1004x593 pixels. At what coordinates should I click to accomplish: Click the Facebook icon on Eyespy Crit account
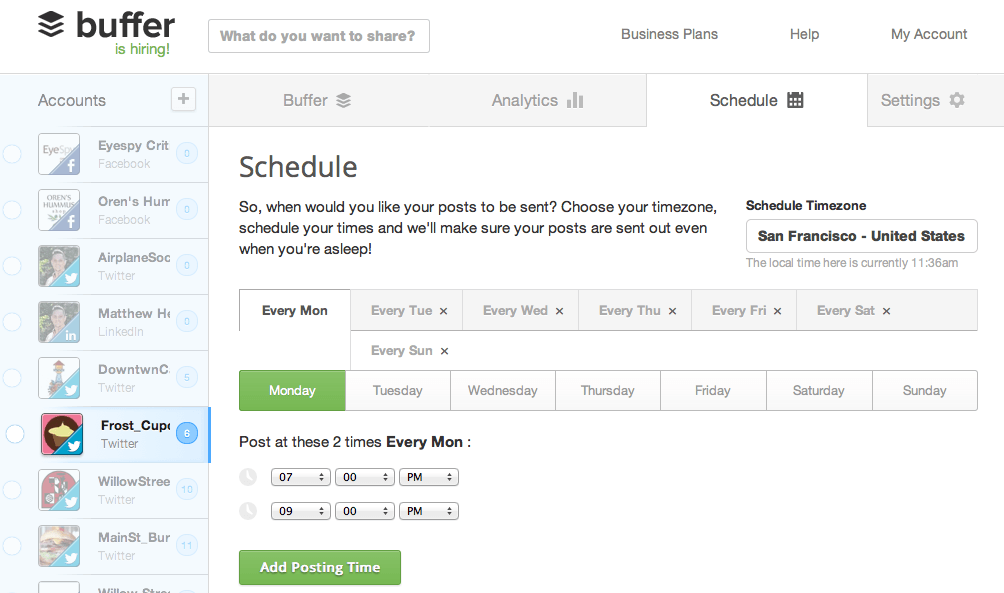click(73, 166)
